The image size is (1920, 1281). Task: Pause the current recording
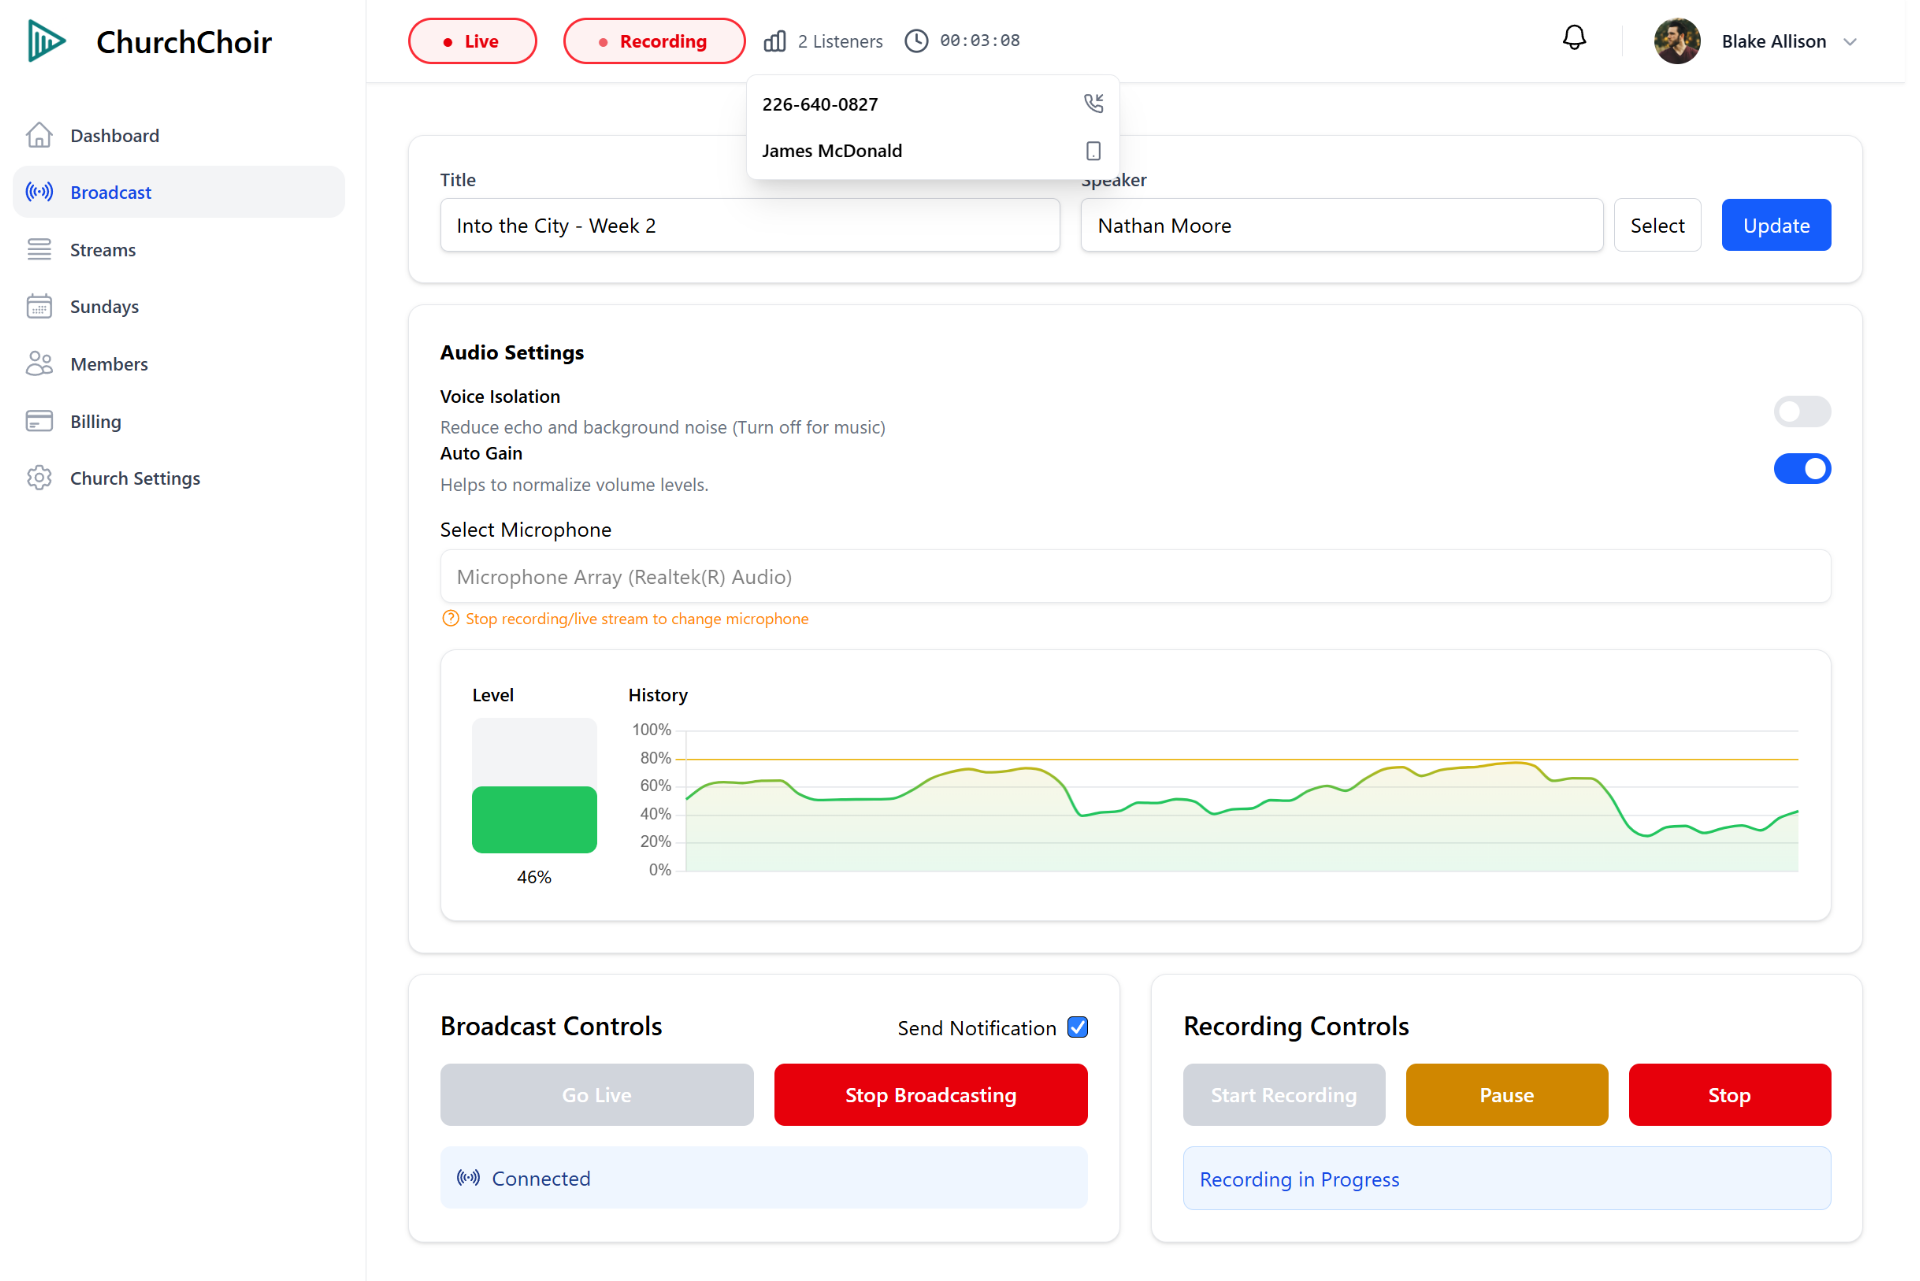coord(1505,1094)
